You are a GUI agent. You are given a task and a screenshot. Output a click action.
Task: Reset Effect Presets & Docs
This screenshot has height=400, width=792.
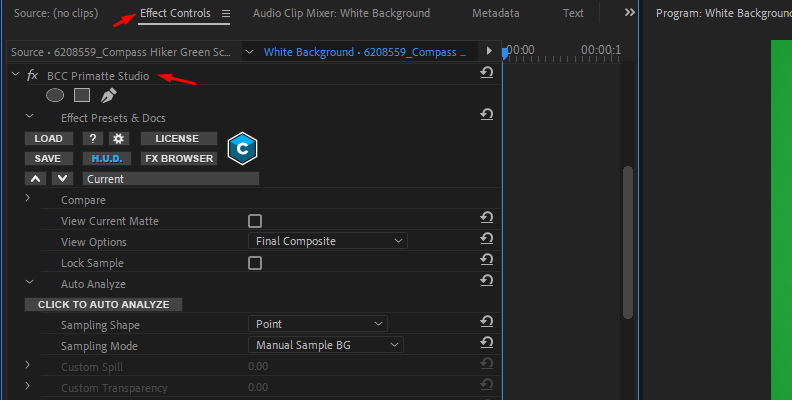pyautogui.click(x=486, y=115)
